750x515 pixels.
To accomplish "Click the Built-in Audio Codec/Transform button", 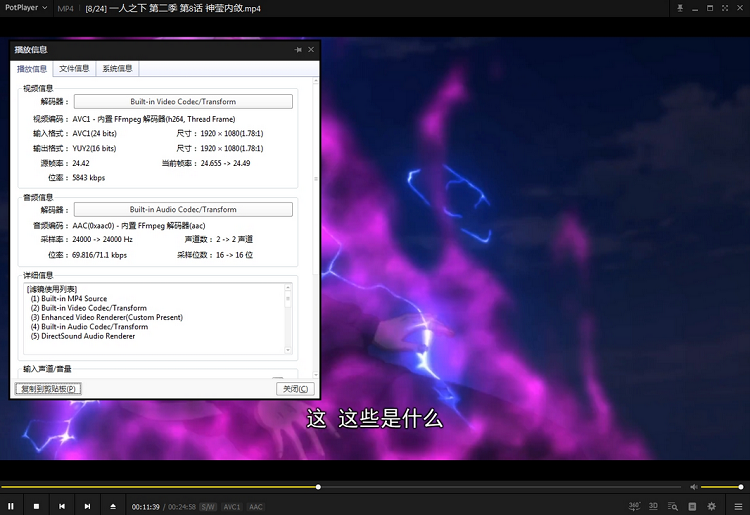I will tap(183, 210).
